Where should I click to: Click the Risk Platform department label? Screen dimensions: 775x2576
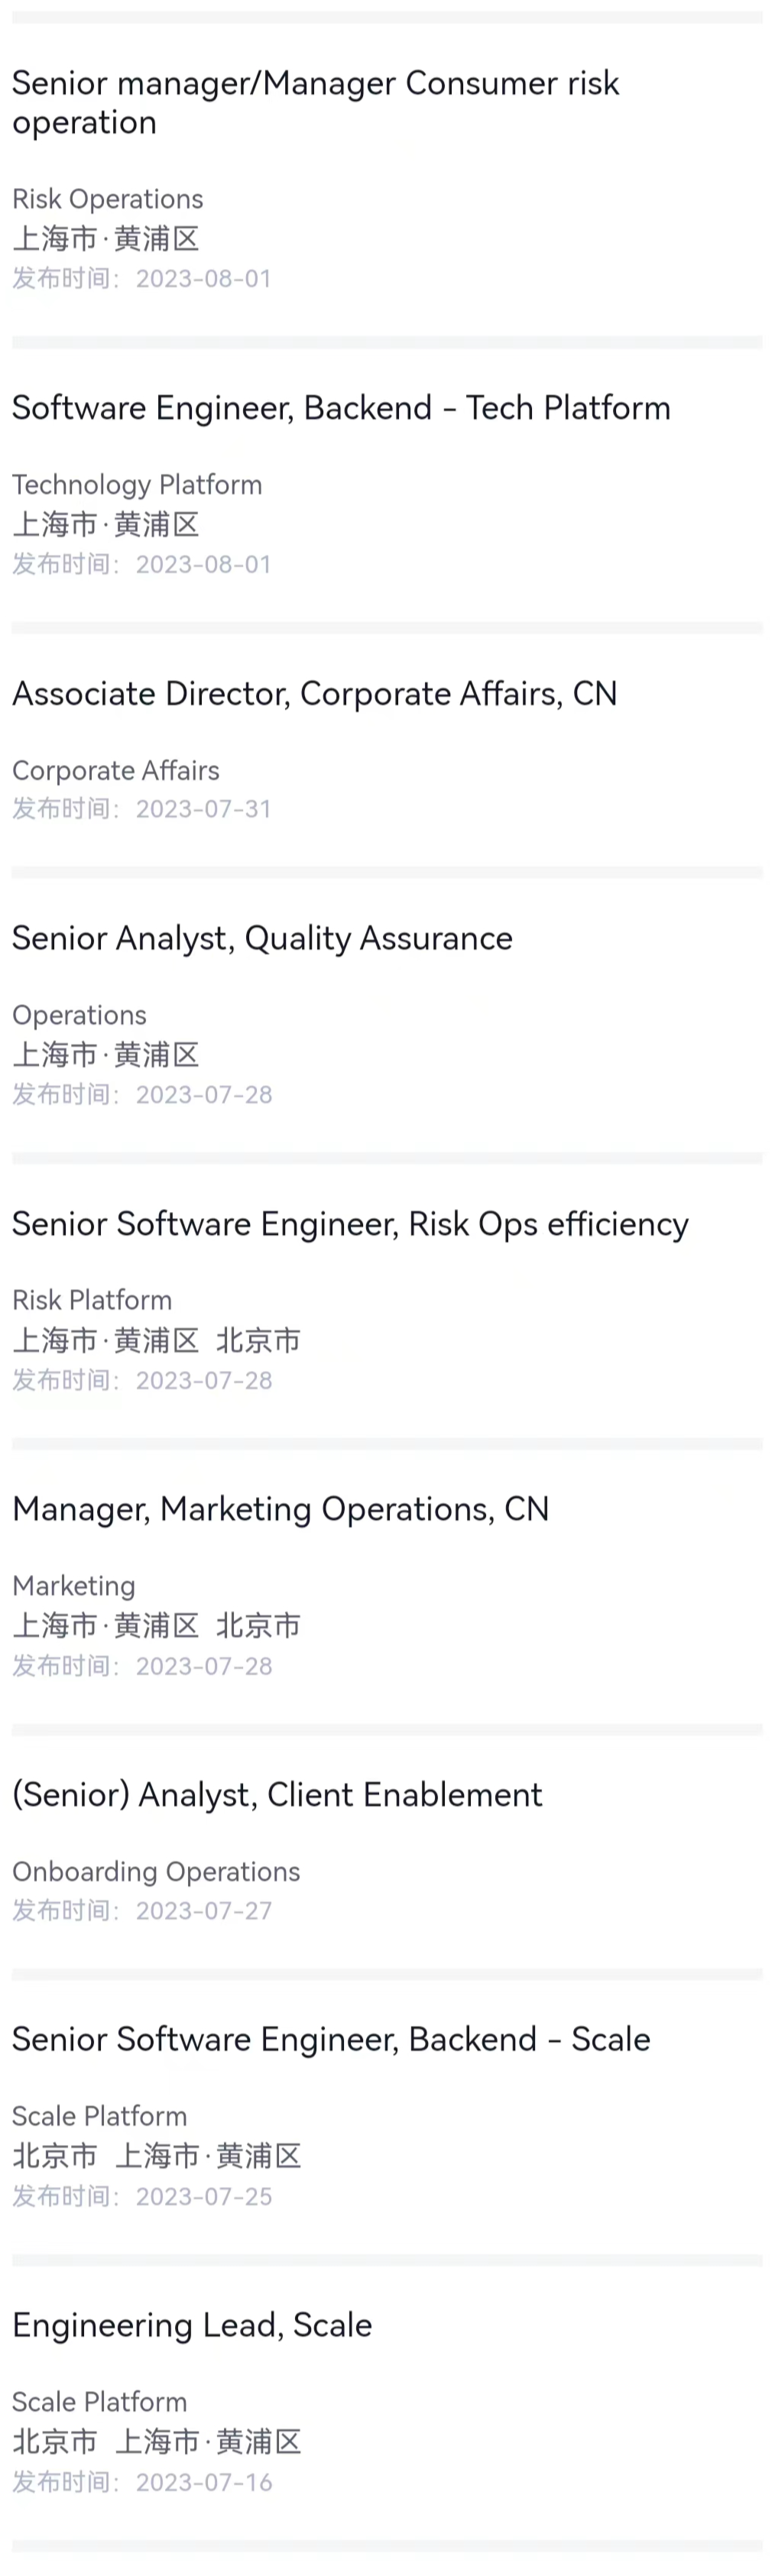pyautogui.click(x=92, y=1300)
